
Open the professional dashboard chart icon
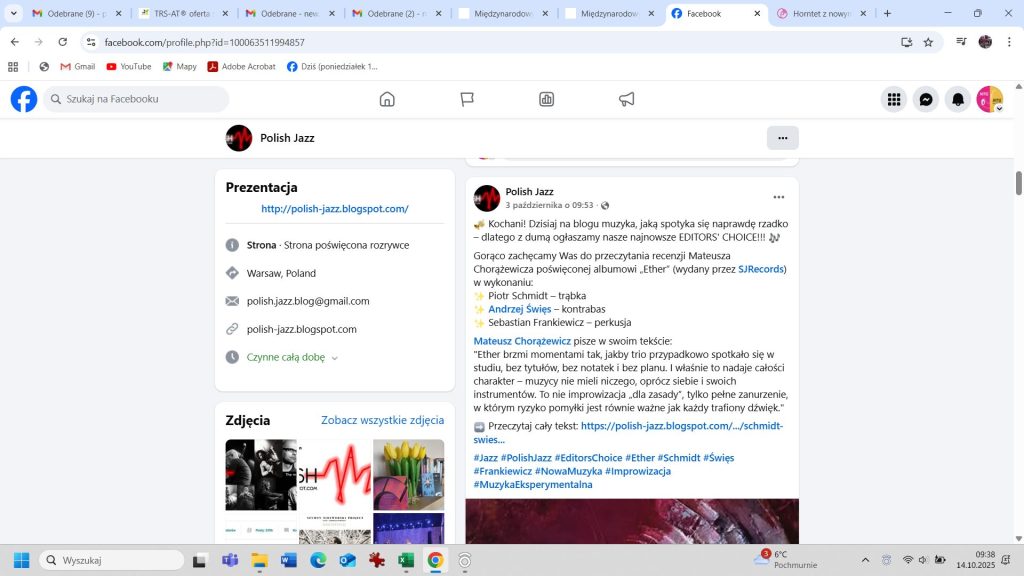point(547,99)
